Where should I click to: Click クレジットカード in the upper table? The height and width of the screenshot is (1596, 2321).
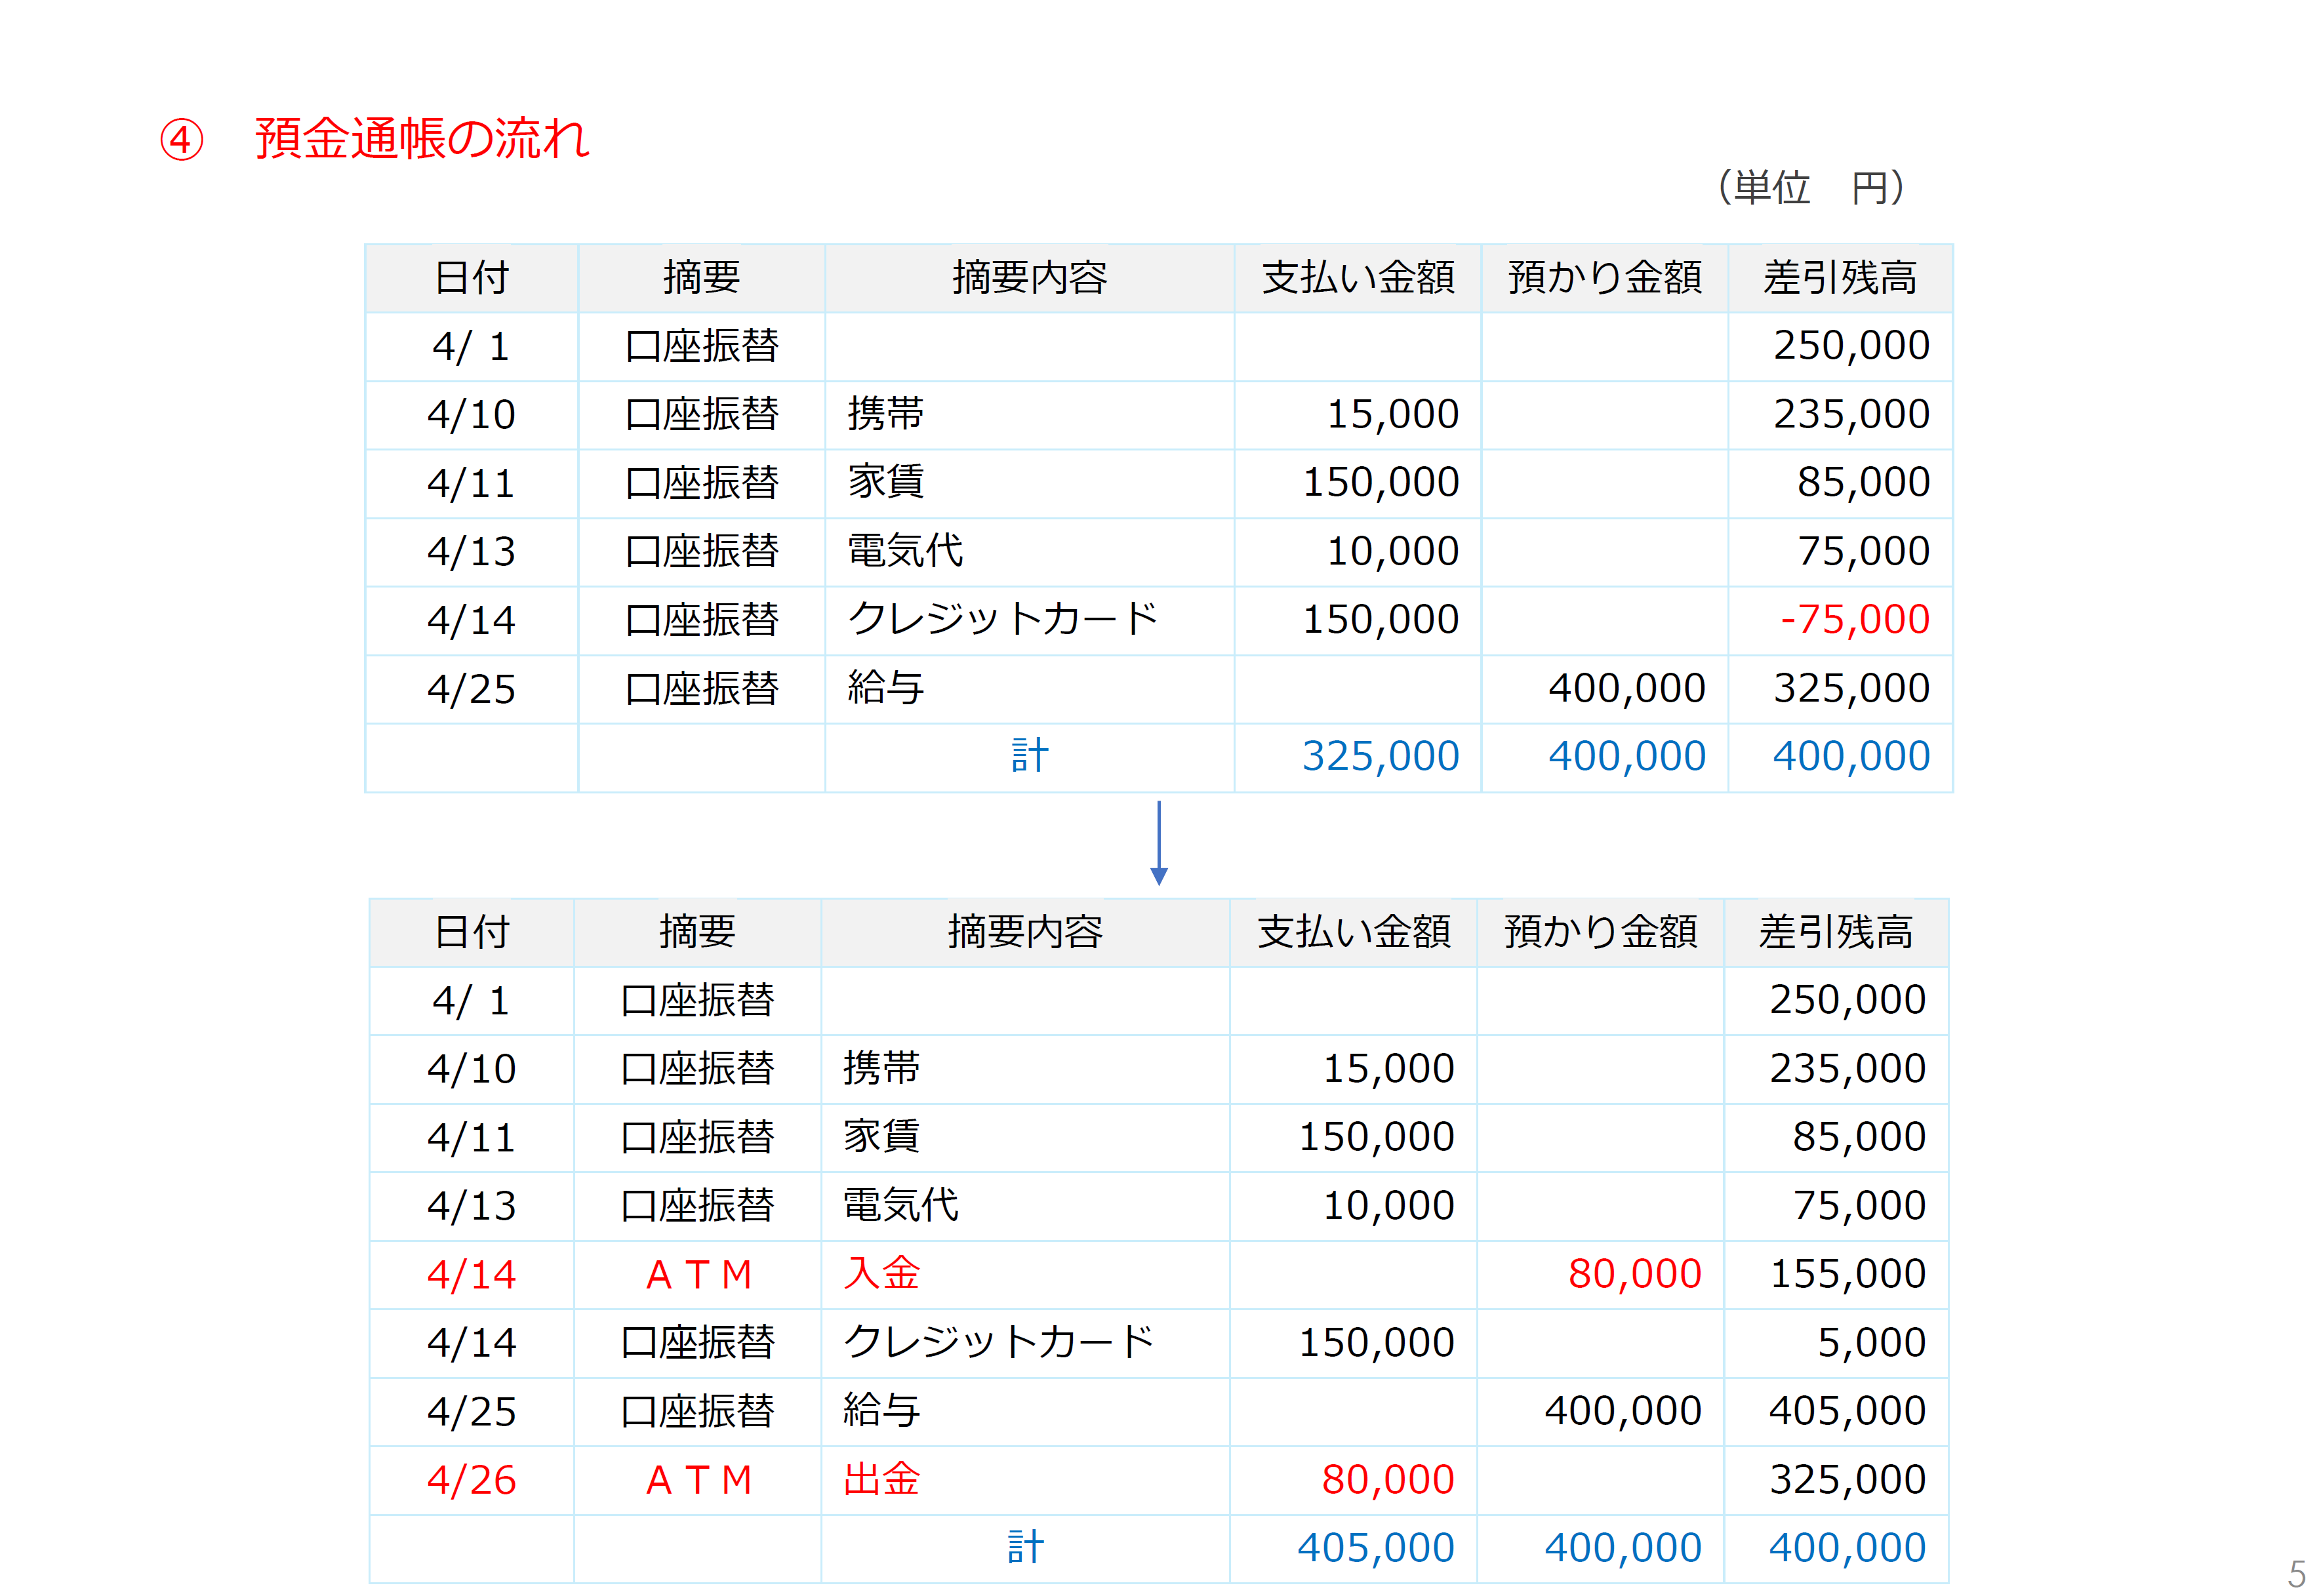pos(1003,620)
